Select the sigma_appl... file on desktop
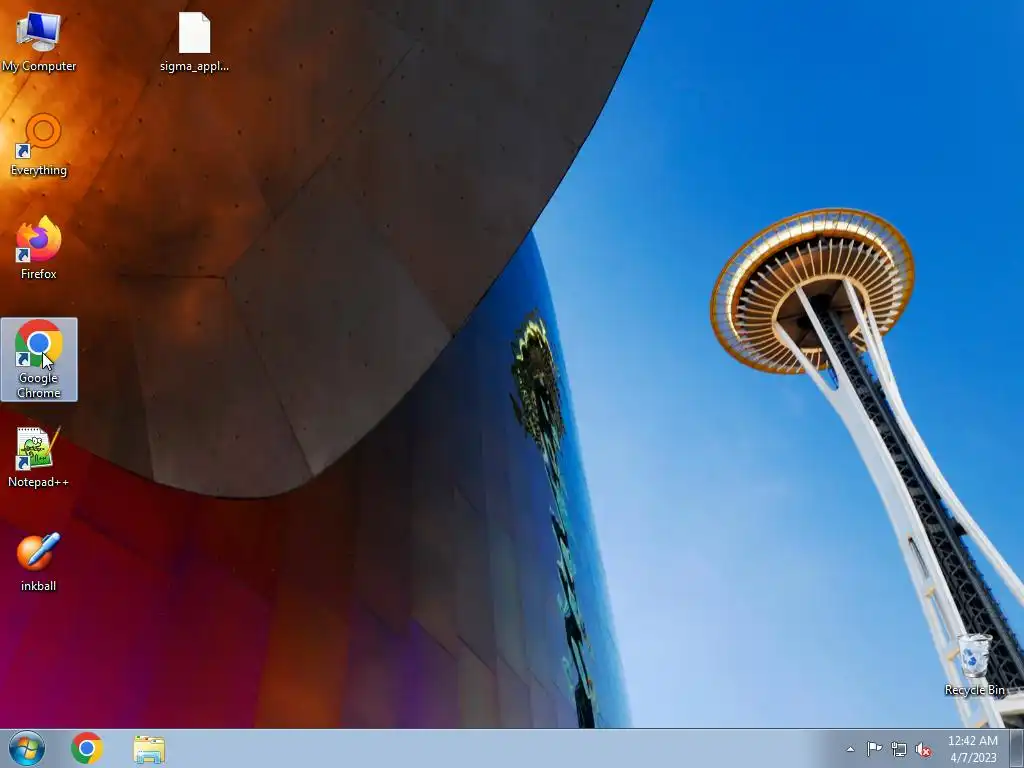The image size is (1024, 768). (195, 42)
